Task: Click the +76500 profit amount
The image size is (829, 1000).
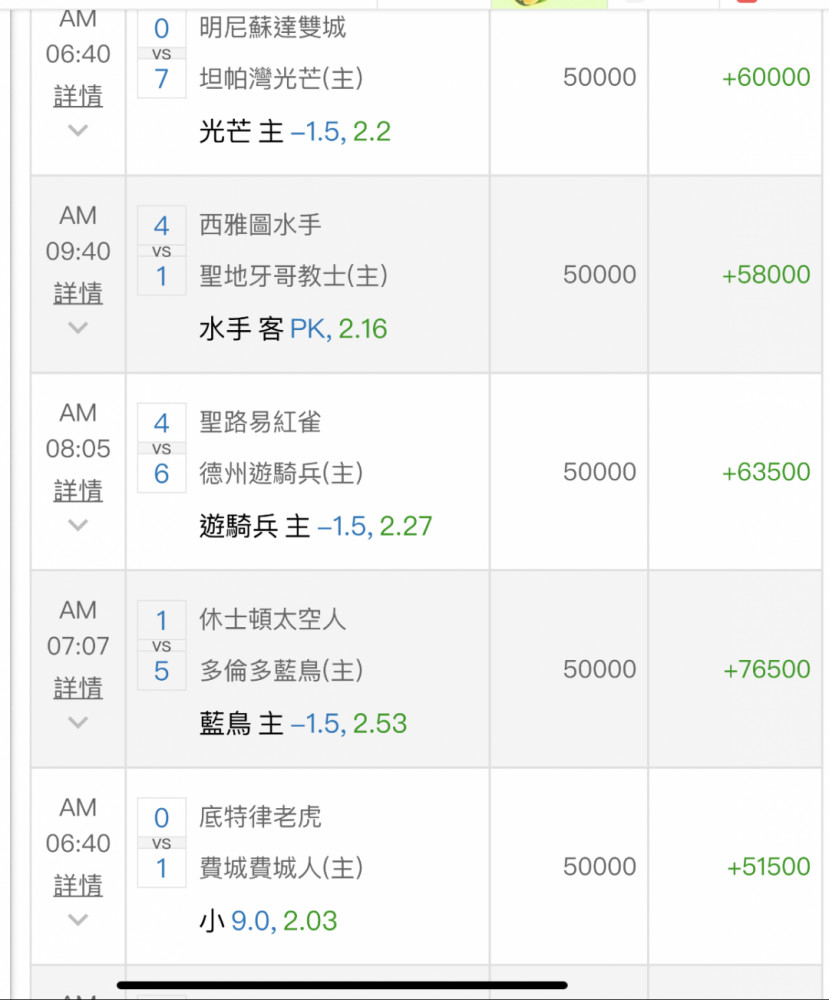Action: (x=766, y=669)
